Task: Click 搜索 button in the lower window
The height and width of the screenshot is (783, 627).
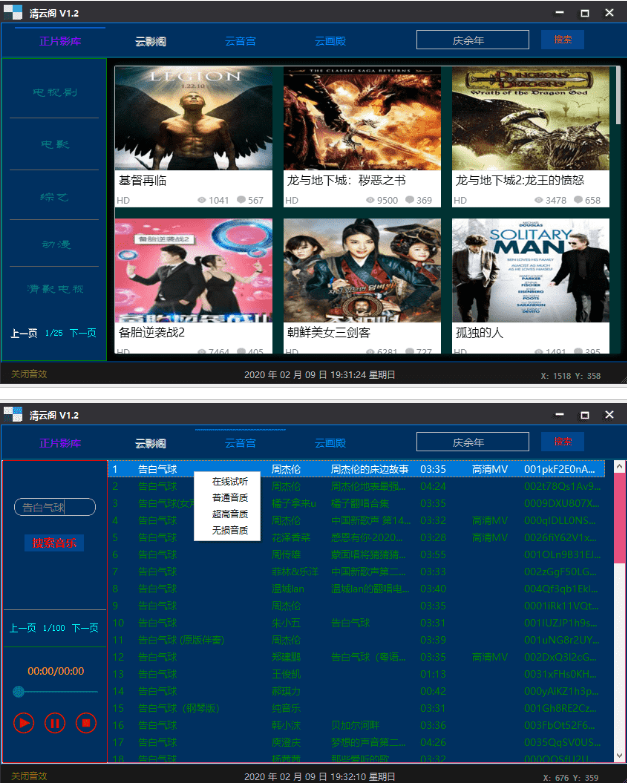Action: click(563, 441)
